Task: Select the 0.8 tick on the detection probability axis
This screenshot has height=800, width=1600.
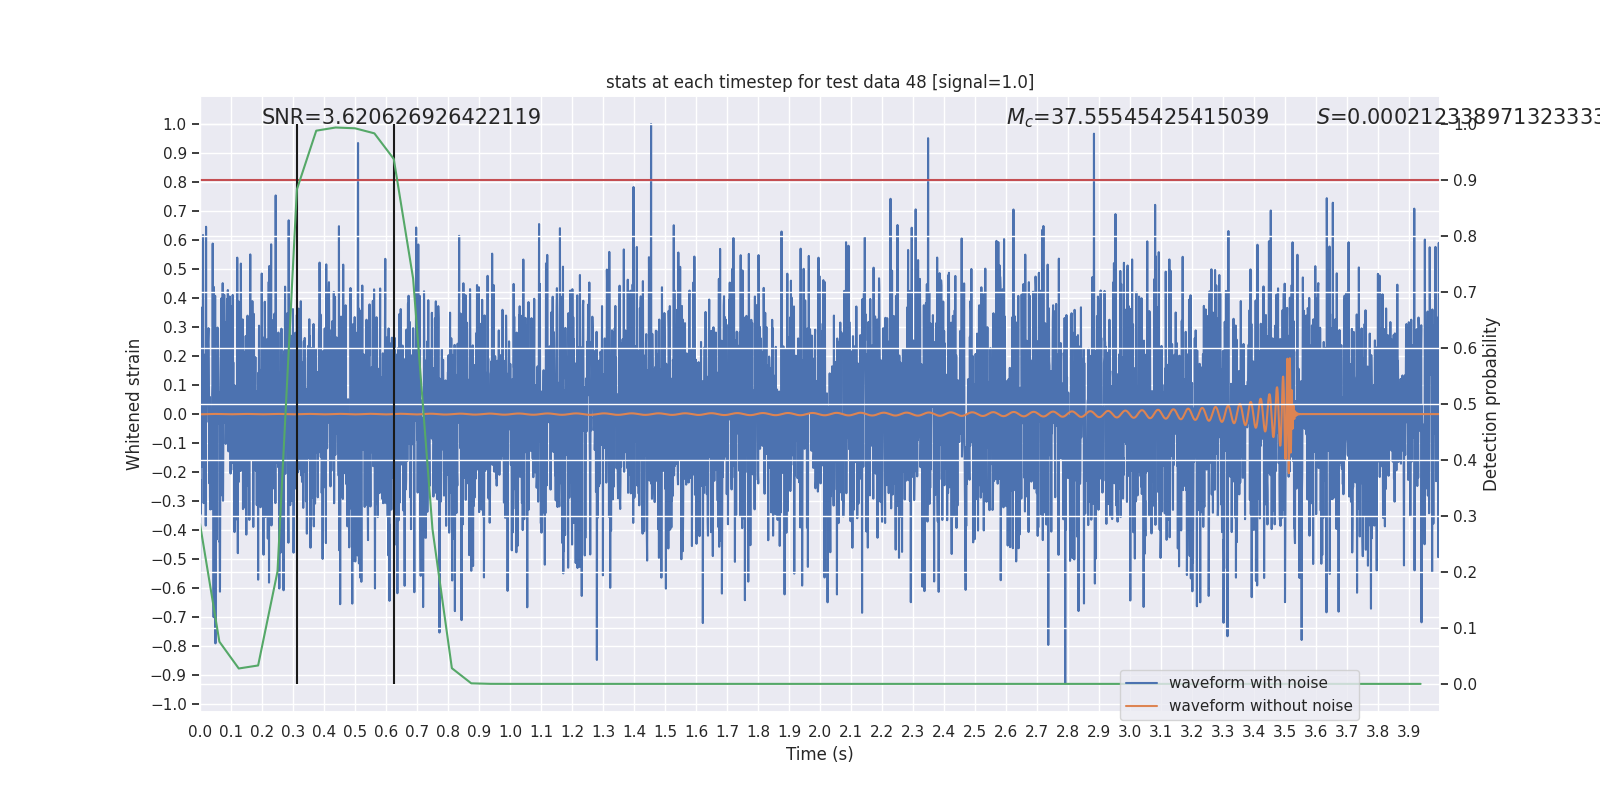Action: click(1465, 237)
